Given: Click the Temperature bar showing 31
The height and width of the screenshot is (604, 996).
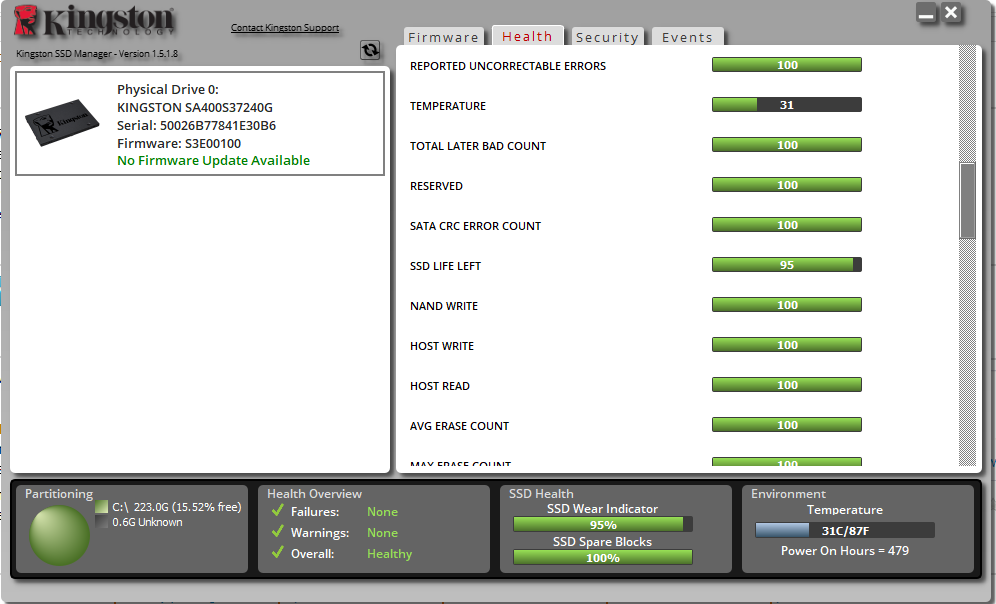Looking at the screenshot, I should [786, 105].
